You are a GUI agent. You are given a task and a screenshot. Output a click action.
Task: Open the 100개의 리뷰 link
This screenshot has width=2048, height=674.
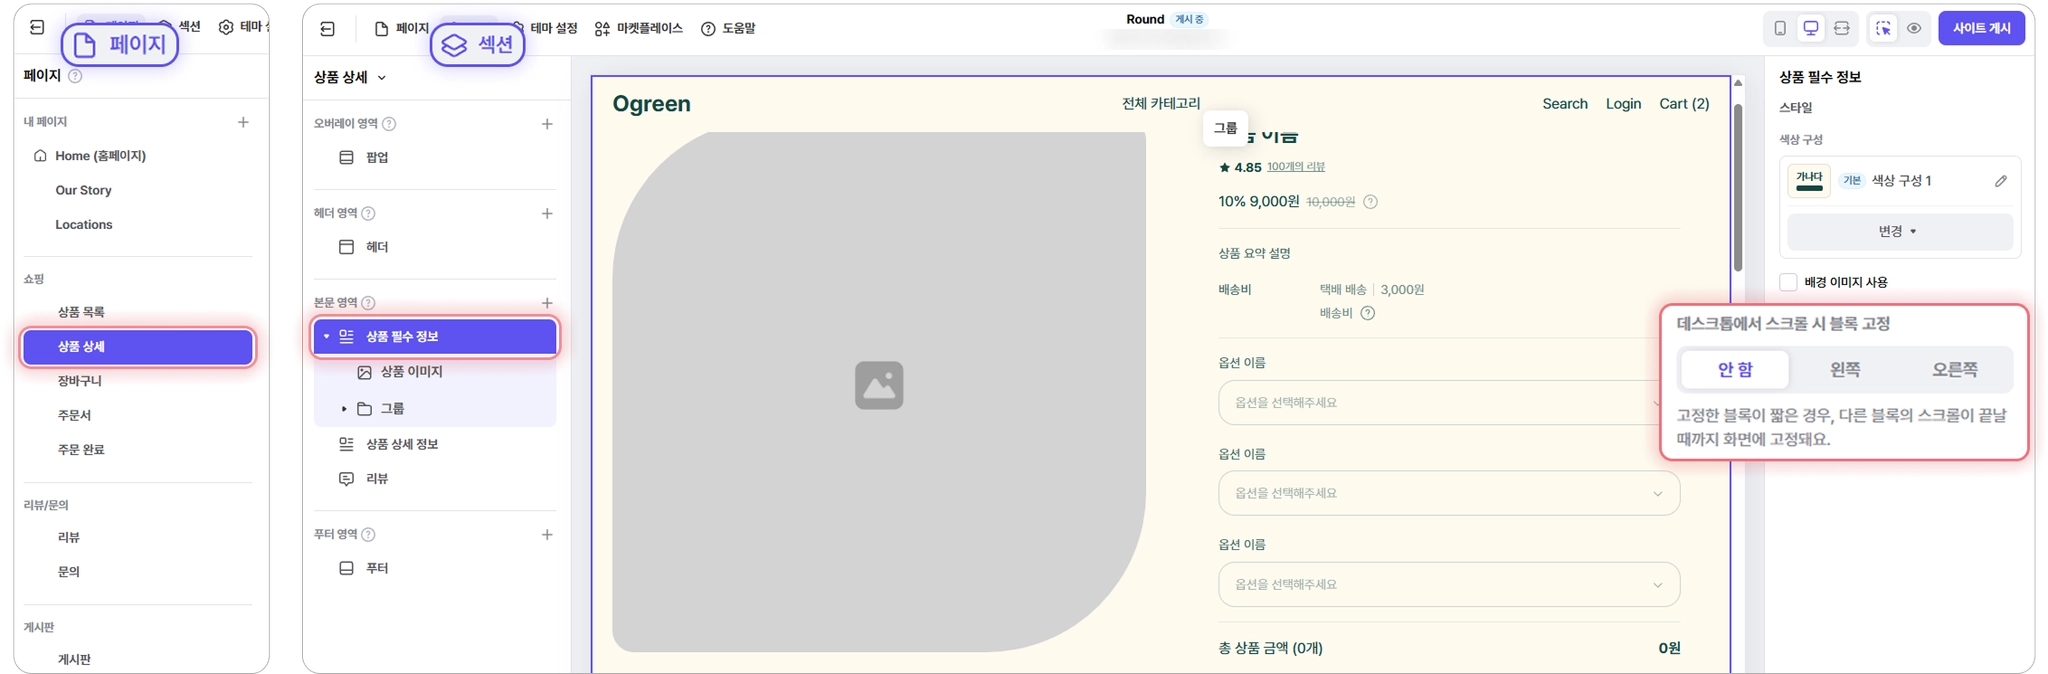[x=1295, y=167]
